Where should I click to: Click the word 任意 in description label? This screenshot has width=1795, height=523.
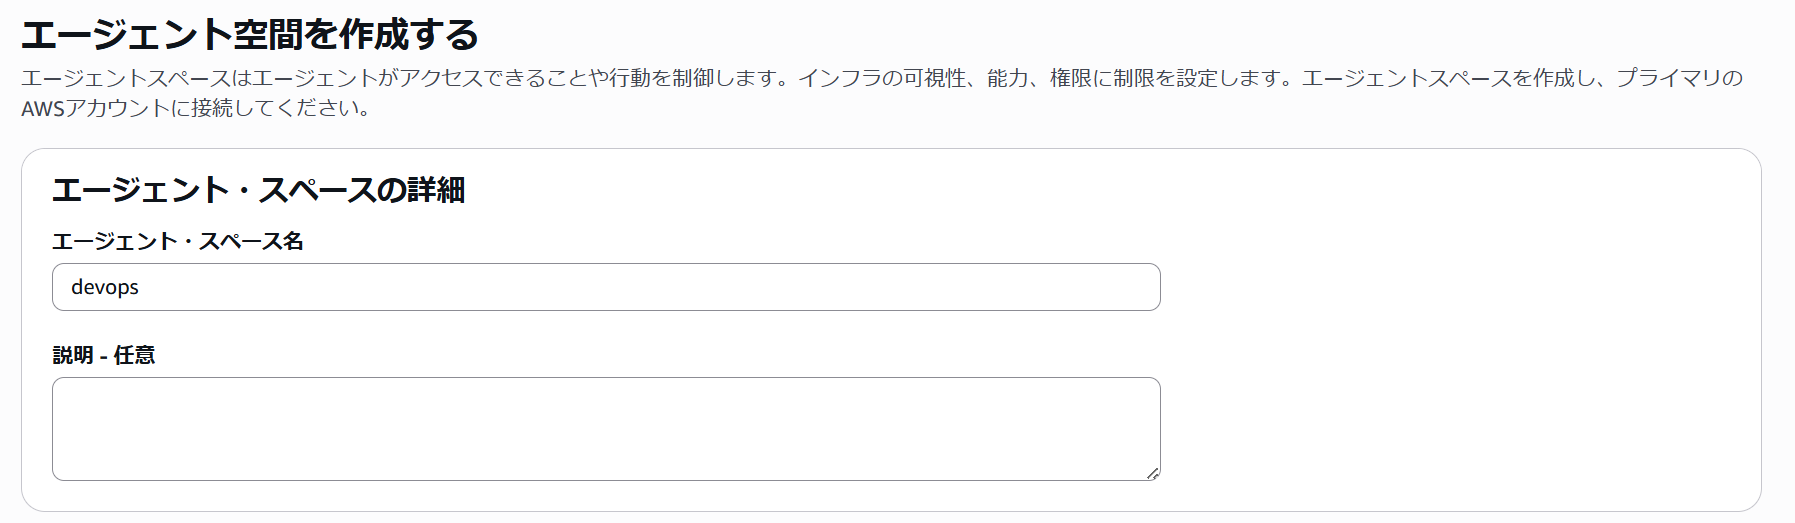(135, 355)
